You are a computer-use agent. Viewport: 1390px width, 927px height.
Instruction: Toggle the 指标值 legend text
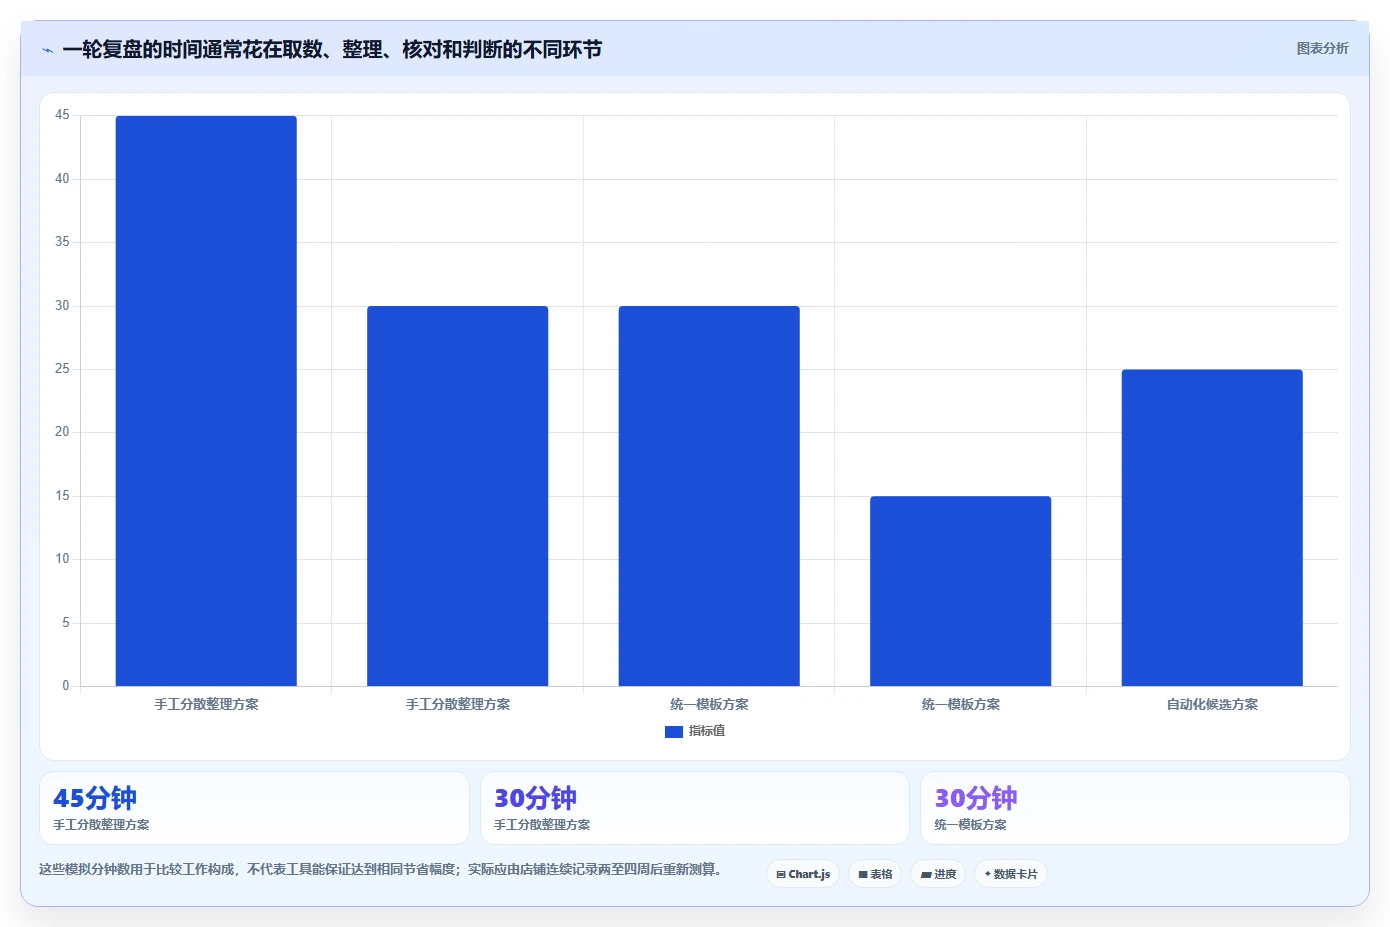click(x=707, y=731)
